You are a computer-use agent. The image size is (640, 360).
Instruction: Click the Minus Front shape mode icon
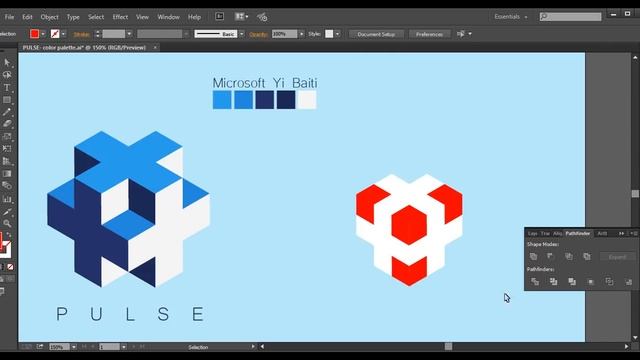click(x=551, y=256)
